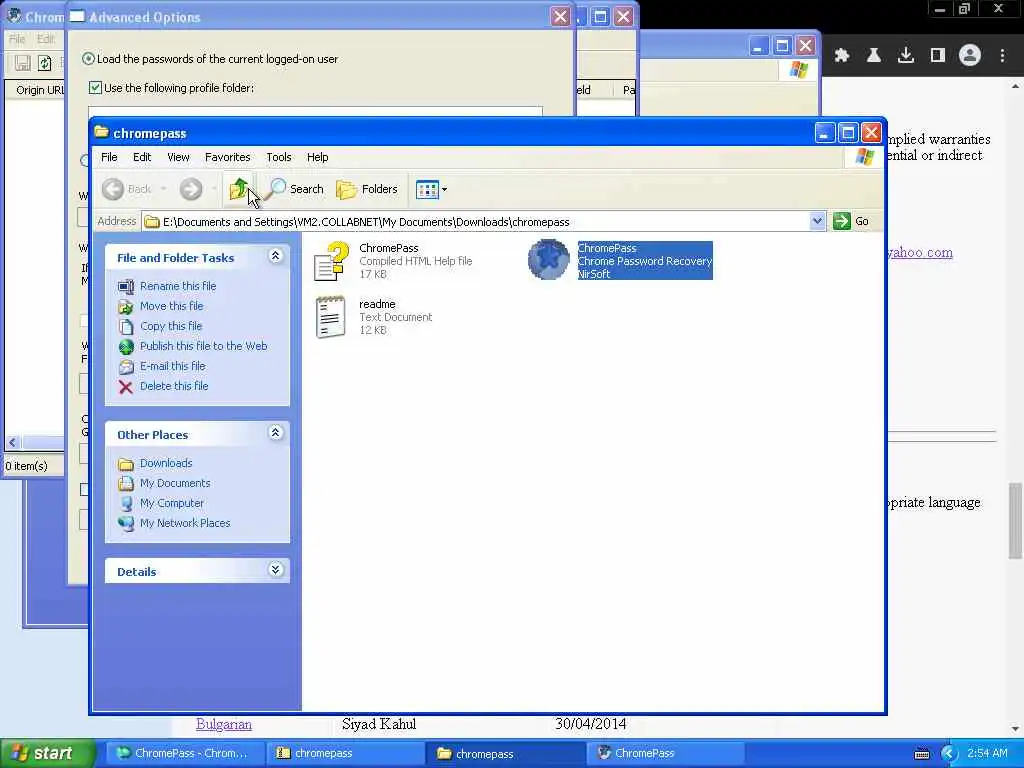
Task: Toggle the Folders pane button
Action: point(367,189)
